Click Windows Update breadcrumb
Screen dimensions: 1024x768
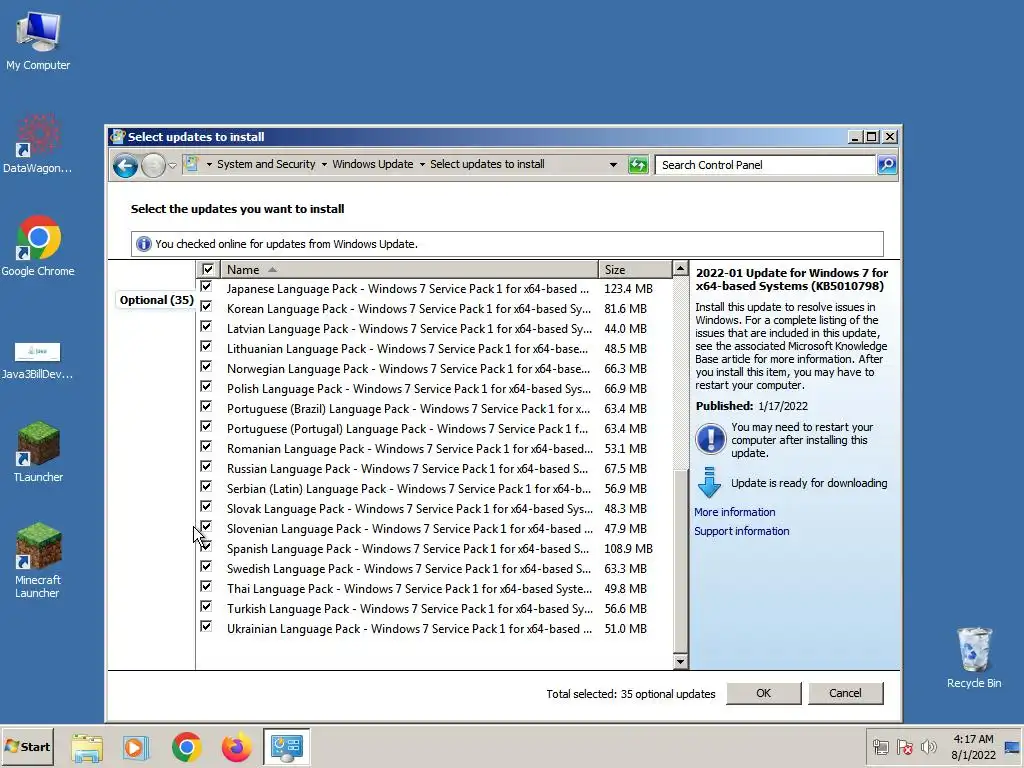[373, 165]
